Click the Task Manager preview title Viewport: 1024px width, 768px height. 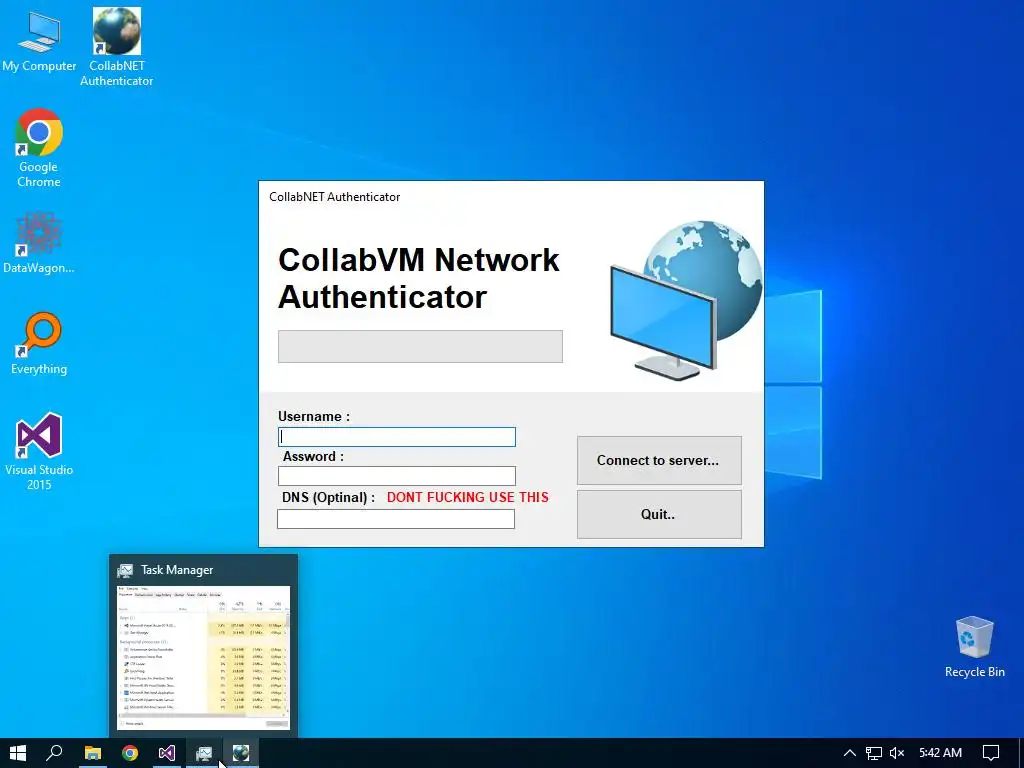[x=177, y=570]
